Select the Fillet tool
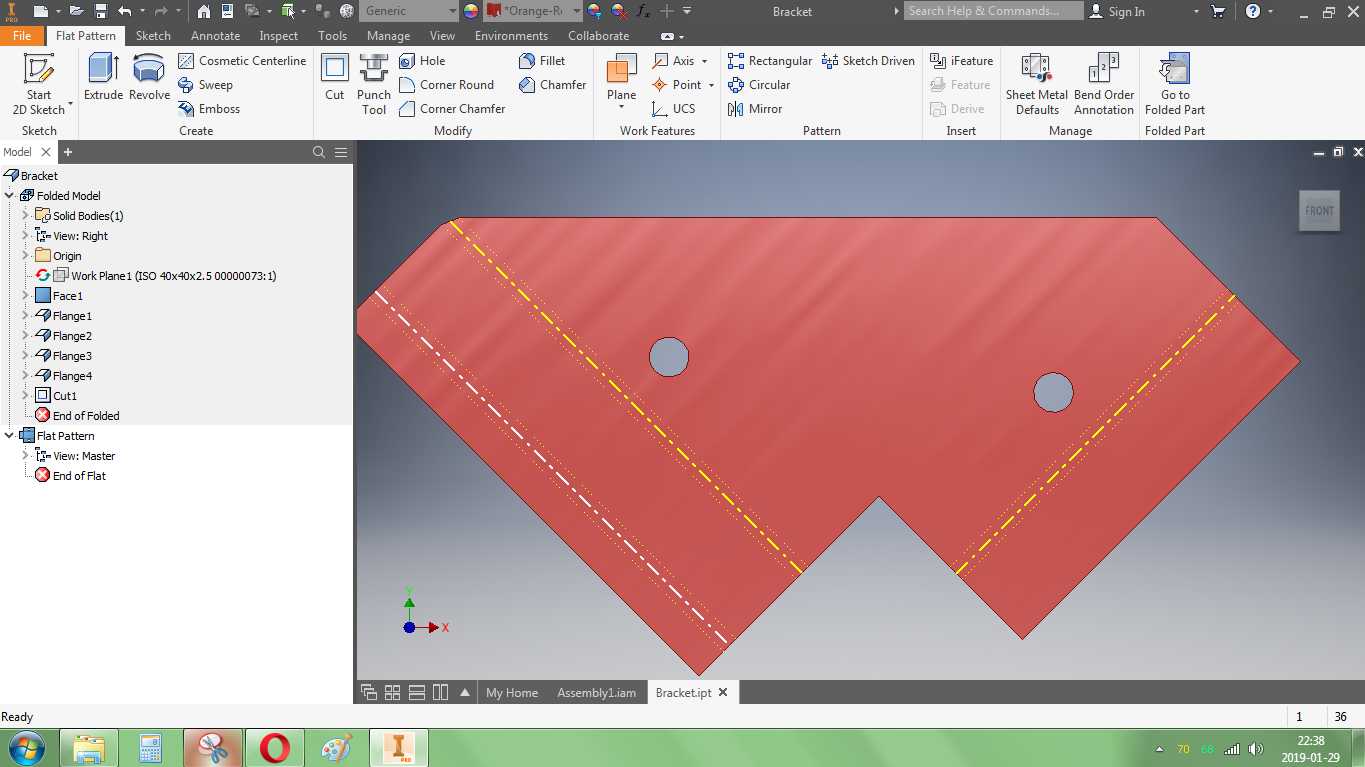The width and height of the screenshot is (1365, 767). [542, 61]
